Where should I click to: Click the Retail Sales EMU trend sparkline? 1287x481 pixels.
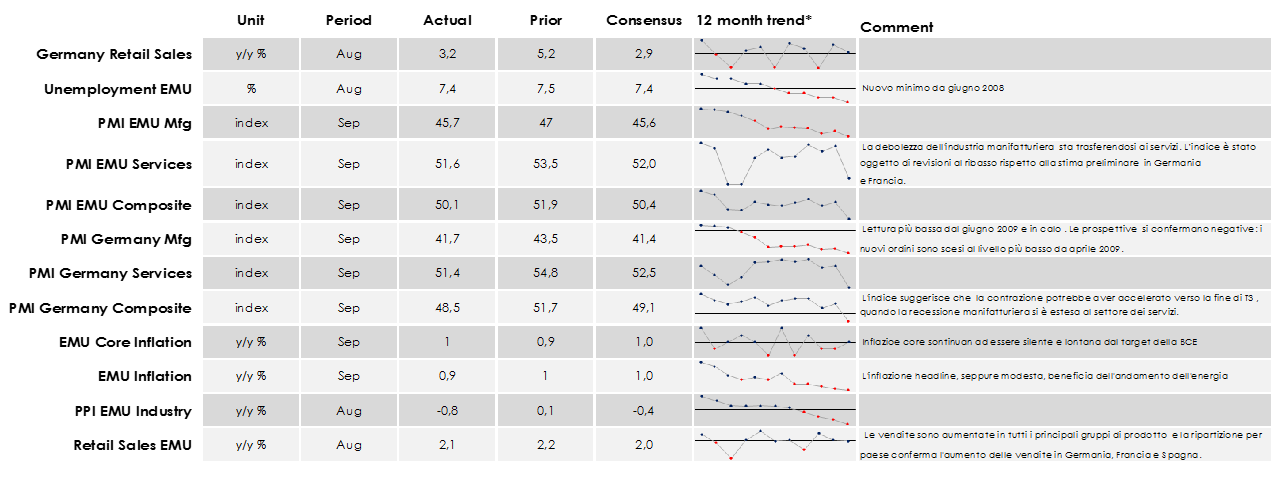[775, 444]
